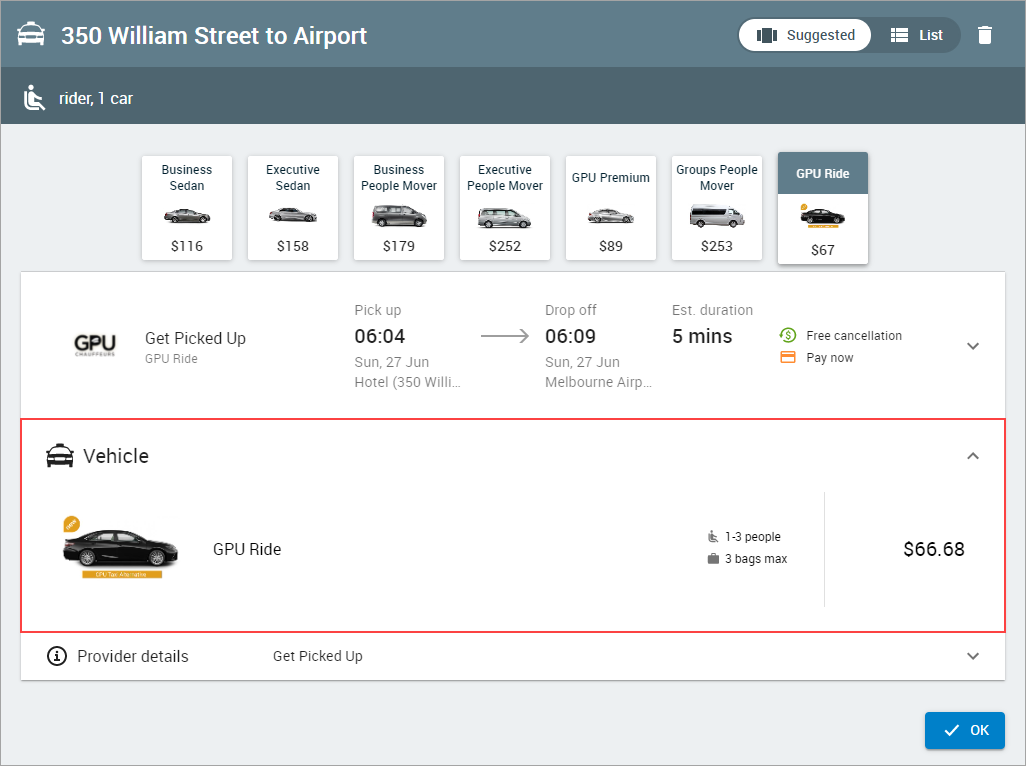Click the GPU Ride vehicle name in the Vehicle section
This screenshot has width=1026, height=766.
click(x=247, y=549)
